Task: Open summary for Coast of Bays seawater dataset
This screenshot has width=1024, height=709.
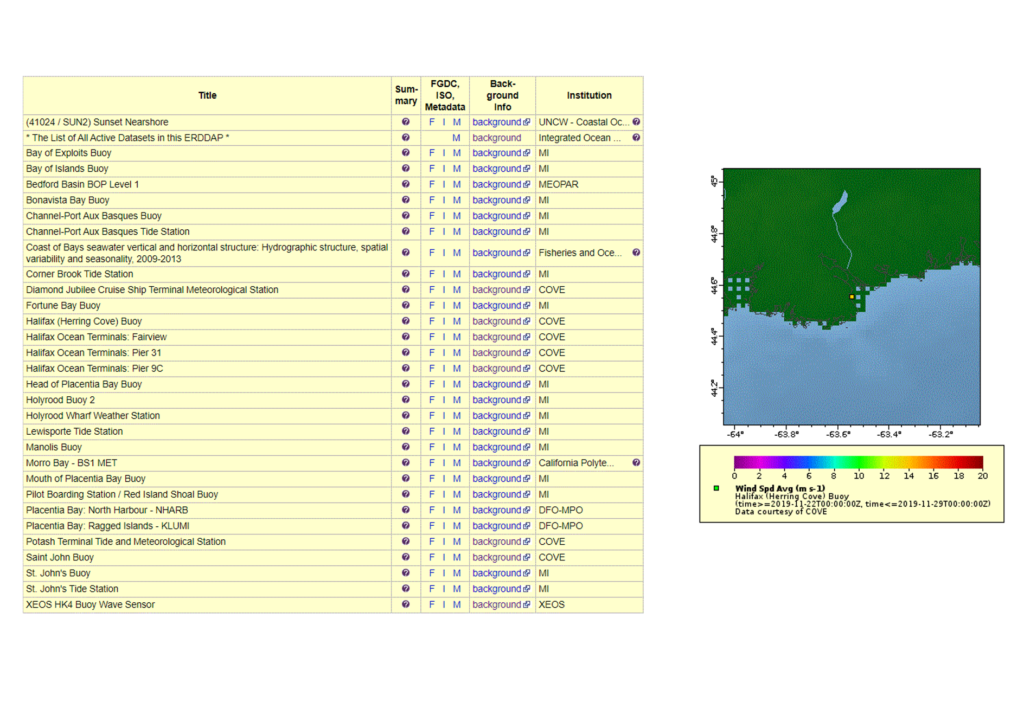Action: [x=406, y=253]
